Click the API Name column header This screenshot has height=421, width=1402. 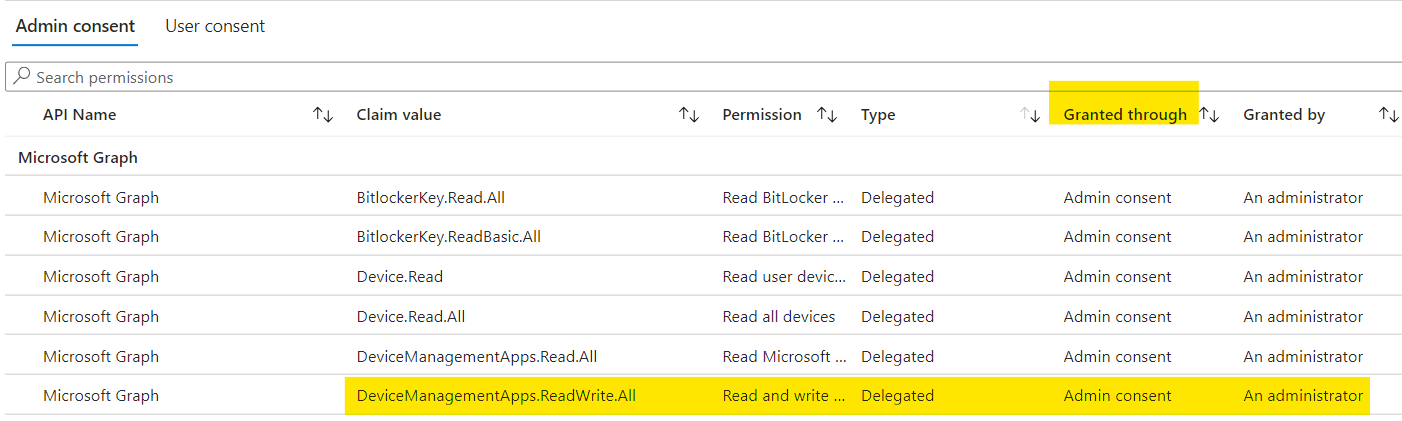[79, 115]
